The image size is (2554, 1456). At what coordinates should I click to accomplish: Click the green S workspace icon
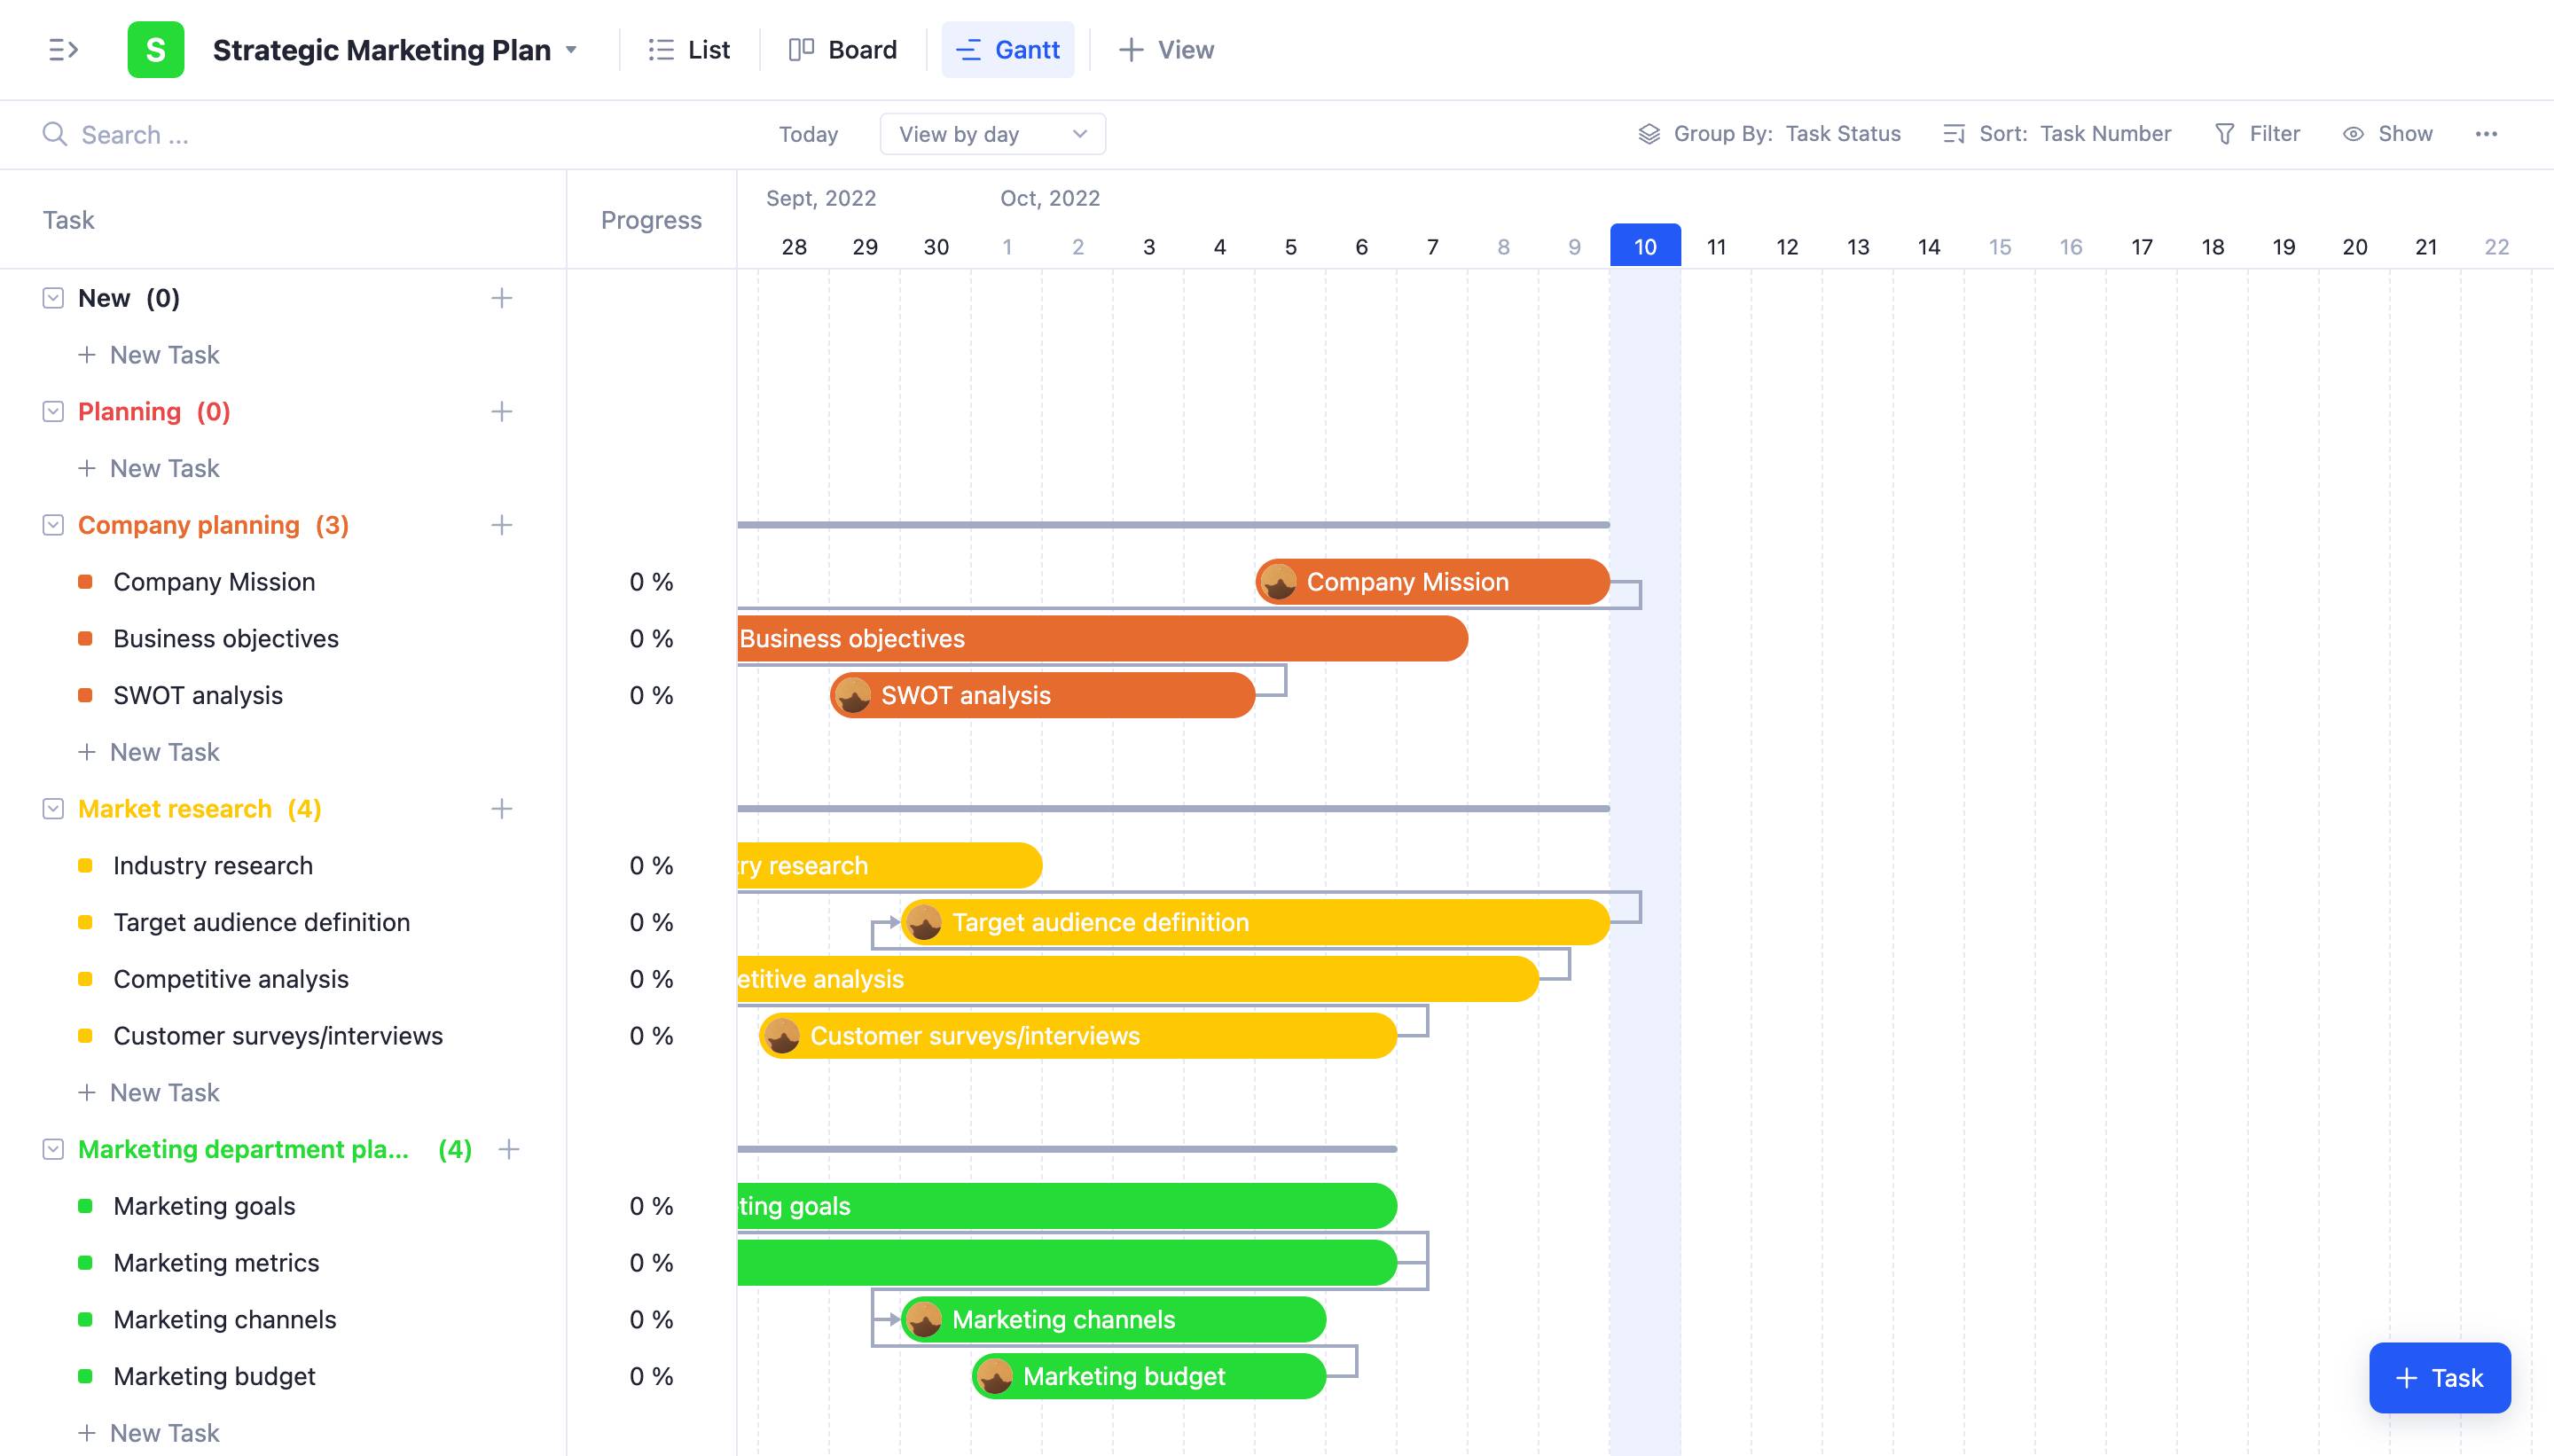click(x=156, y=49)
